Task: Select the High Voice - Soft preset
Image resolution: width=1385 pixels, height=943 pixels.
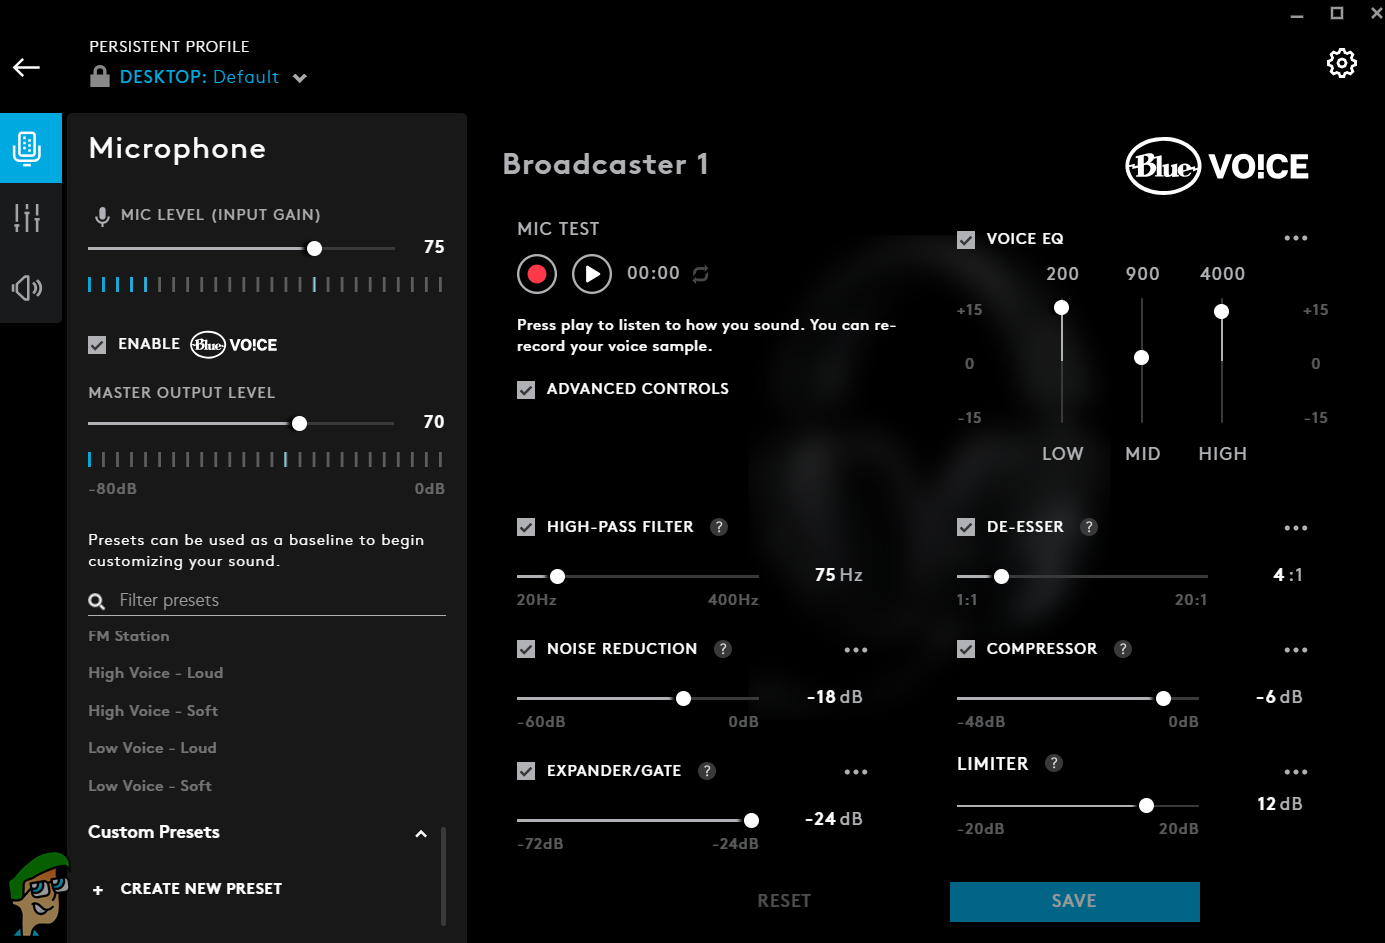Action: point(153,711)
